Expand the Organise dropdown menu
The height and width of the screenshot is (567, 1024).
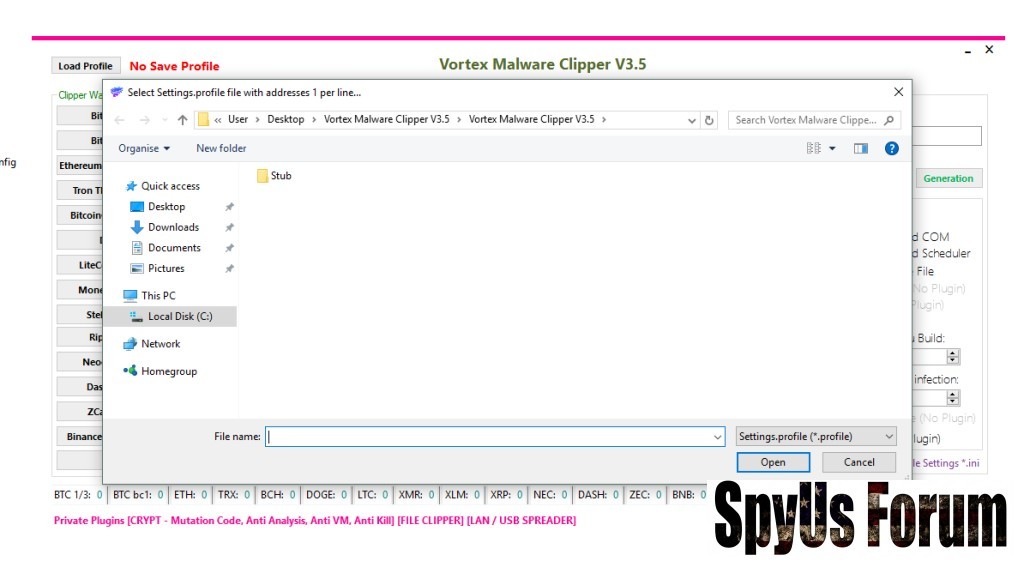[x=144, y=148]
